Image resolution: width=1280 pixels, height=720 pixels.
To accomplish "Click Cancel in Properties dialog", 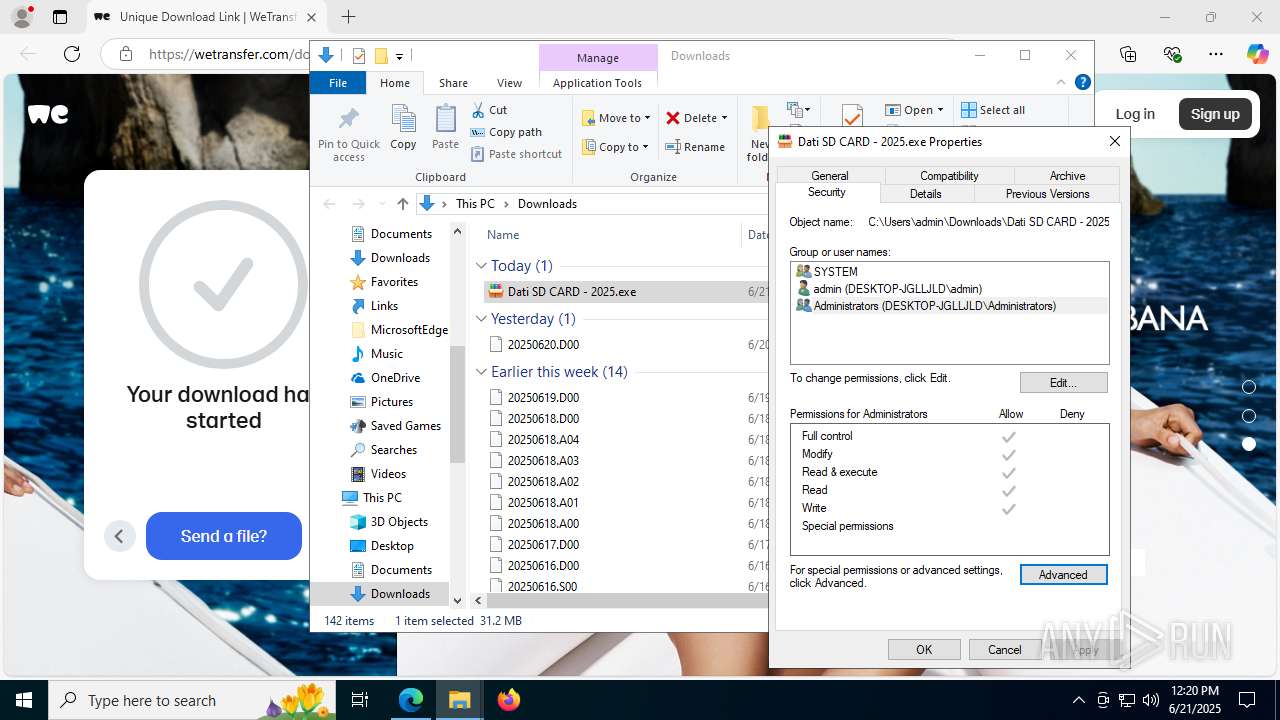I will tap(1005, 650).
